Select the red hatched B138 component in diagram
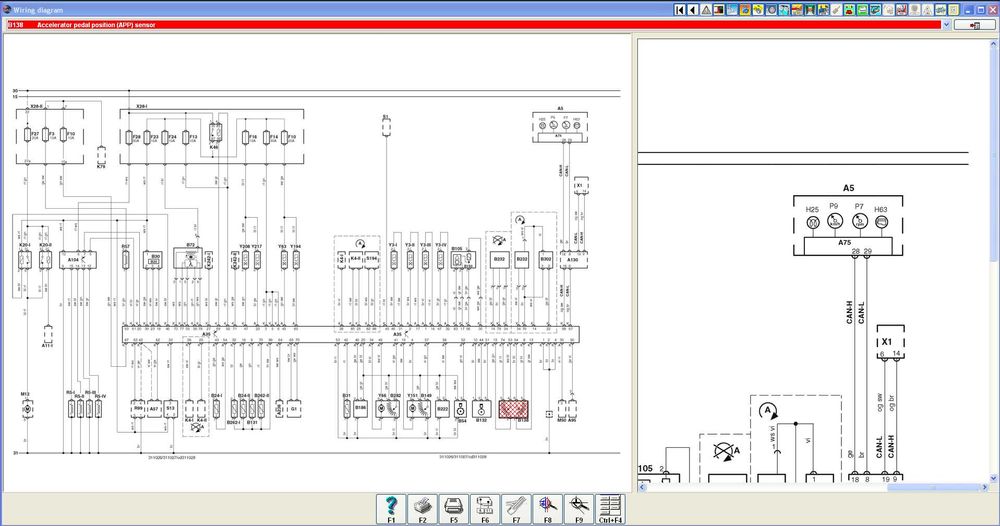The height and width of the screenshot is (526, 1000). point(514,409)
